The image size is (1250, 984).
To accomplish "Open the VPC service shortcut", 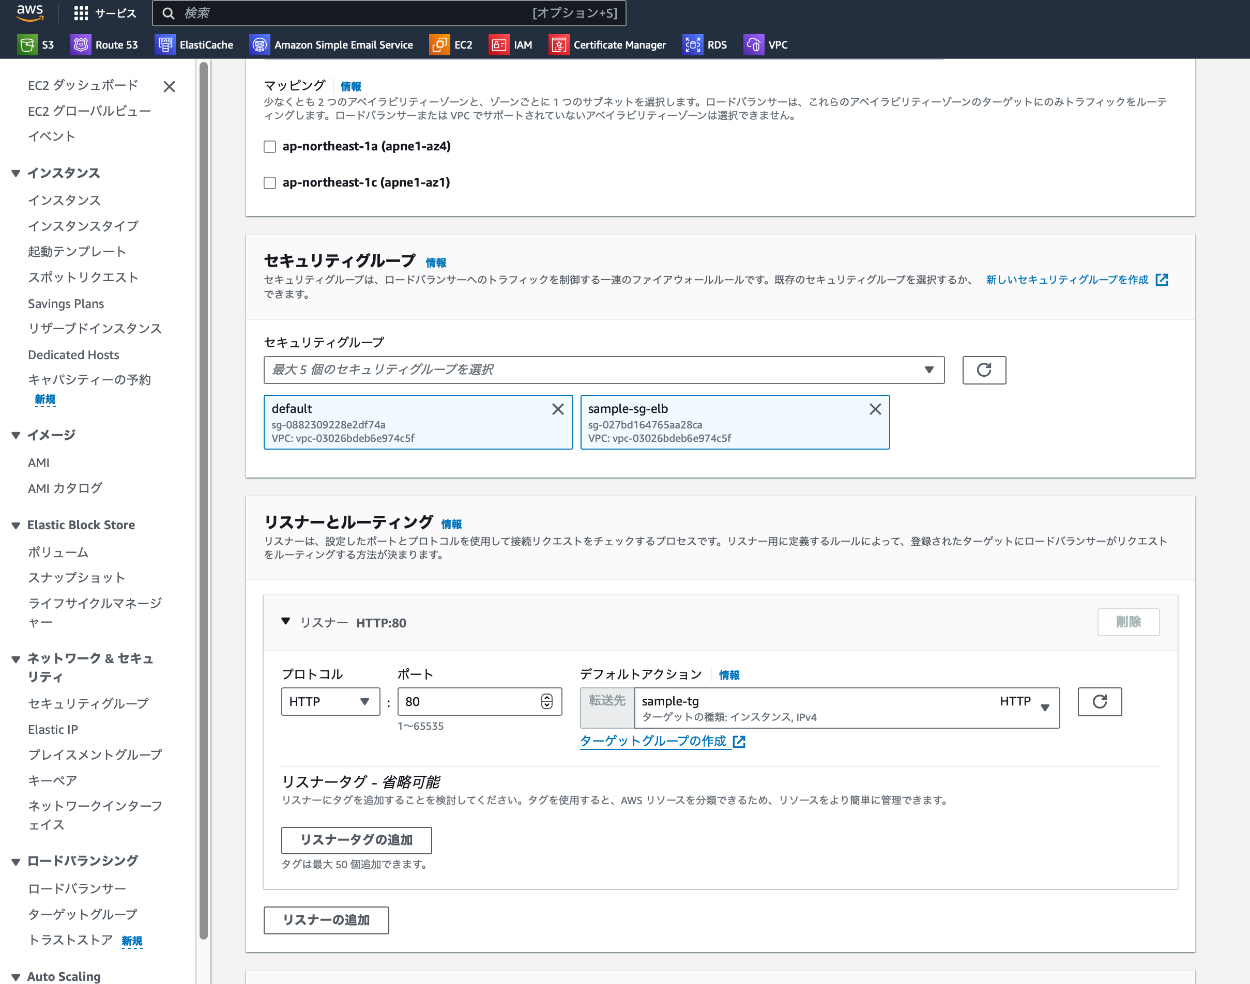I will coord(754,45).
